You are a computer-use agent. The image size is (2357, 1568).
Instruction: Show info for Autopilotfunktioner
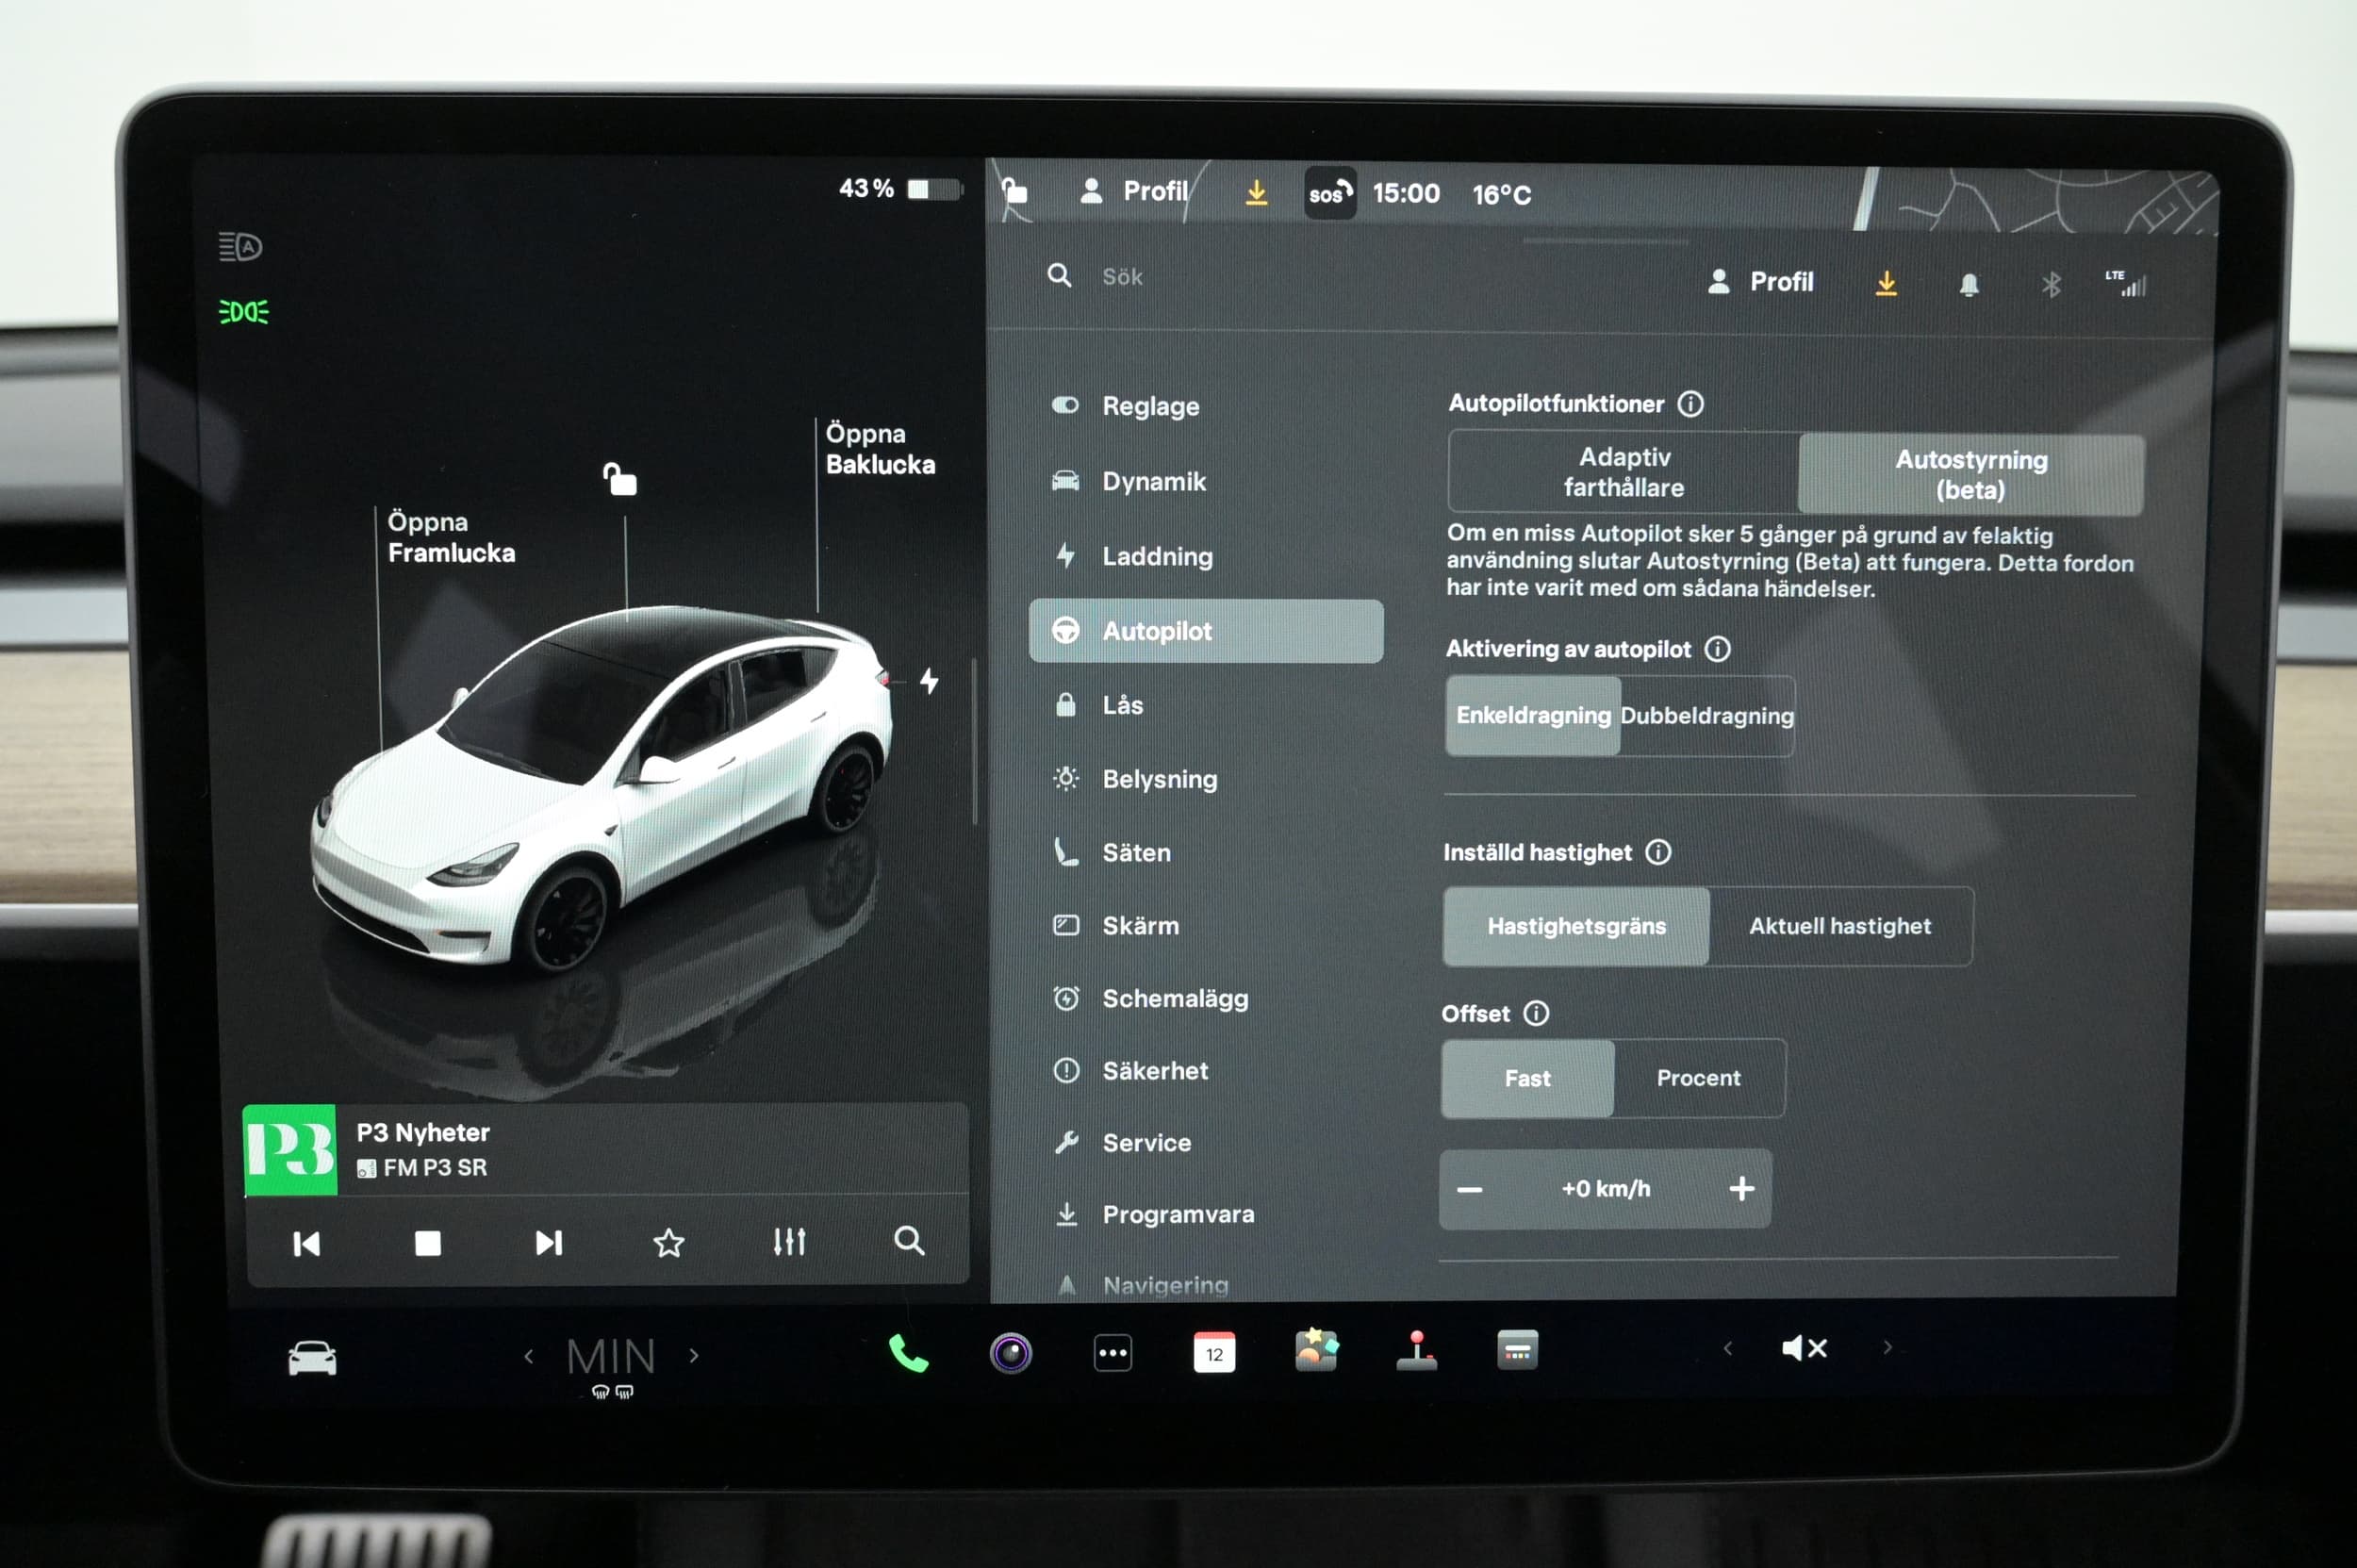pos(1690,404)
